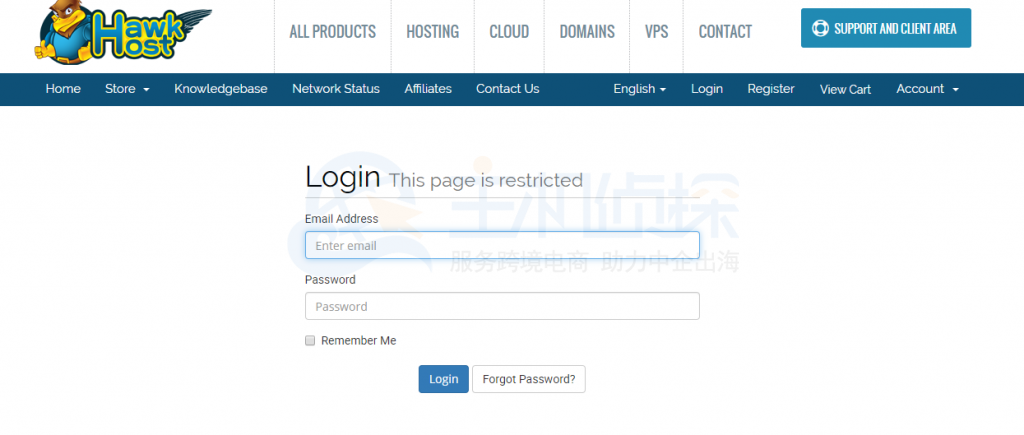This screenshot has width=1024, height=435.
Task: Go to View Cart
Action: point(845,89)
